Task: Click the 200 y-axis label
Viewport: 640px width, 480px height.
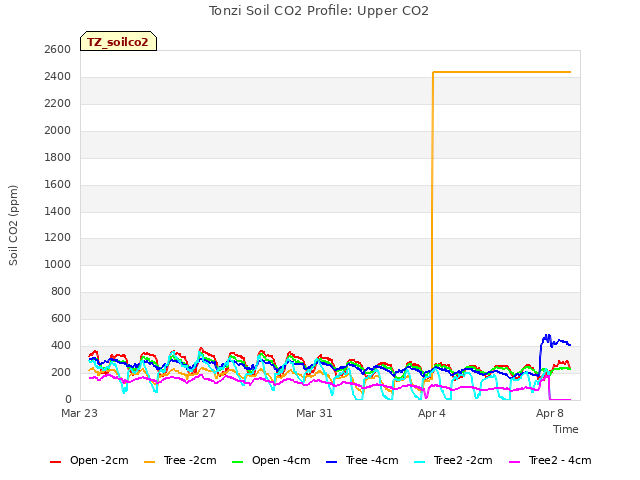Action: [x=61, y=372]
